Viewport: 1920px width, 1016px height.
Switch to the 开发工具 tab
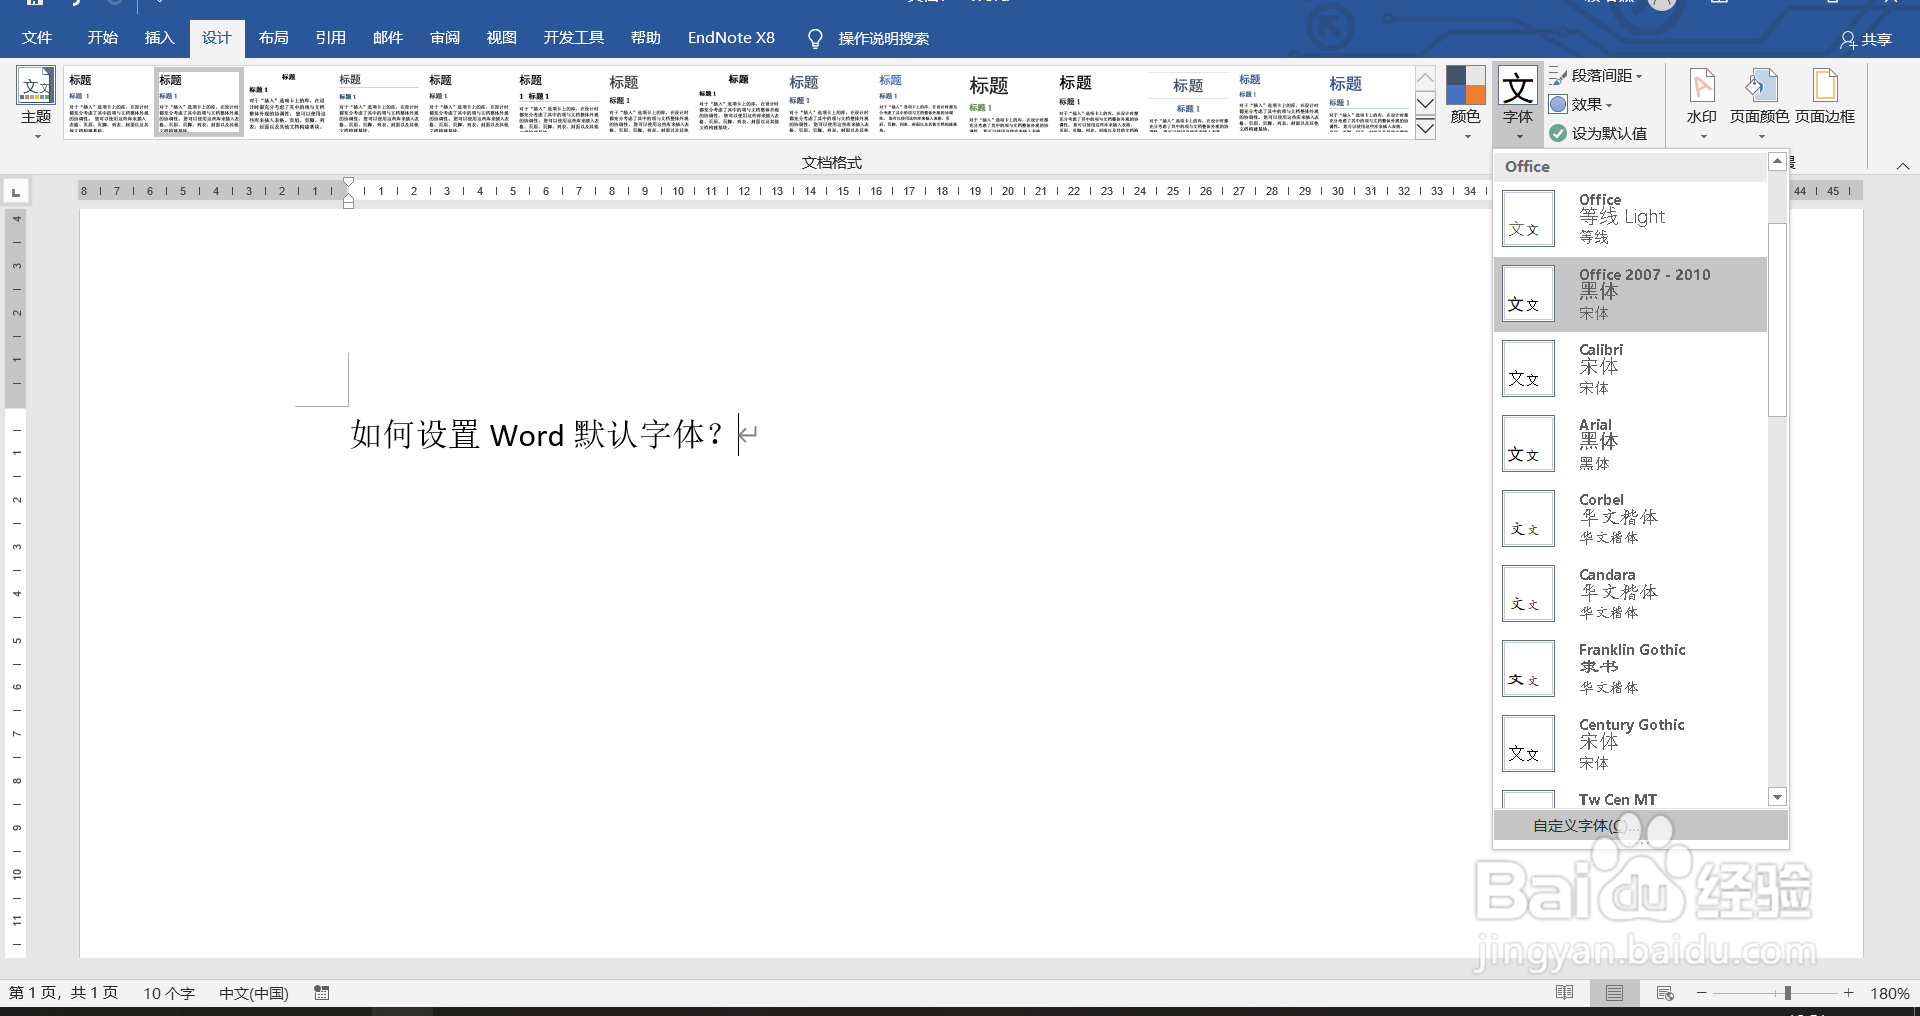click(573, 38)
